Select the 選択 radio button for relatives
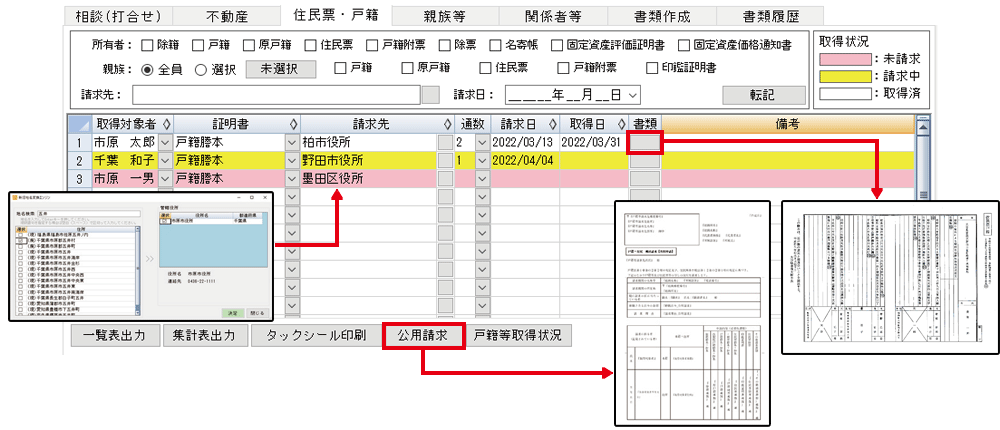Image resolution: width=1000 pixels, height=430 pixels. 200,69
